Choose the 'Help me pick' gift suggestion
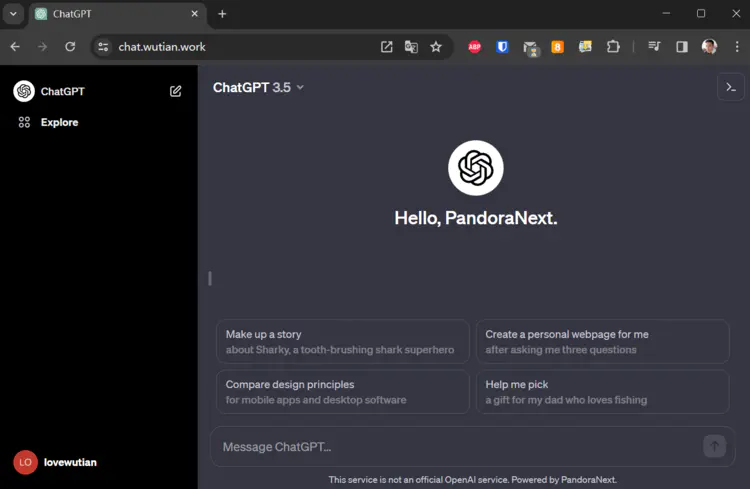 click(603, 392)
